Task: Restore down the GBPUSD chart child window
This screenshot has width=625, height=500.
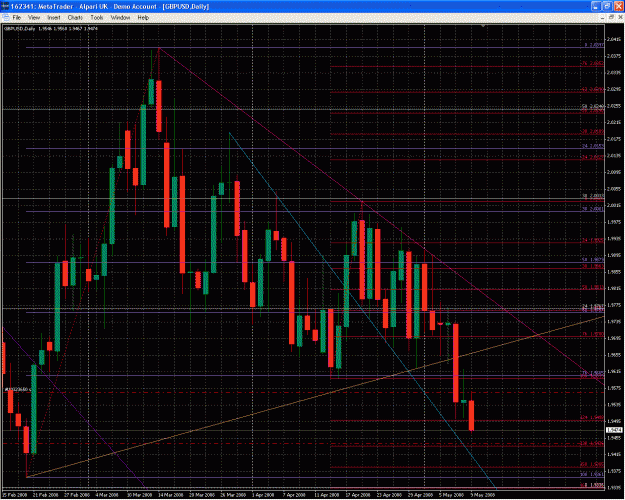Action: tap(611, 18)
